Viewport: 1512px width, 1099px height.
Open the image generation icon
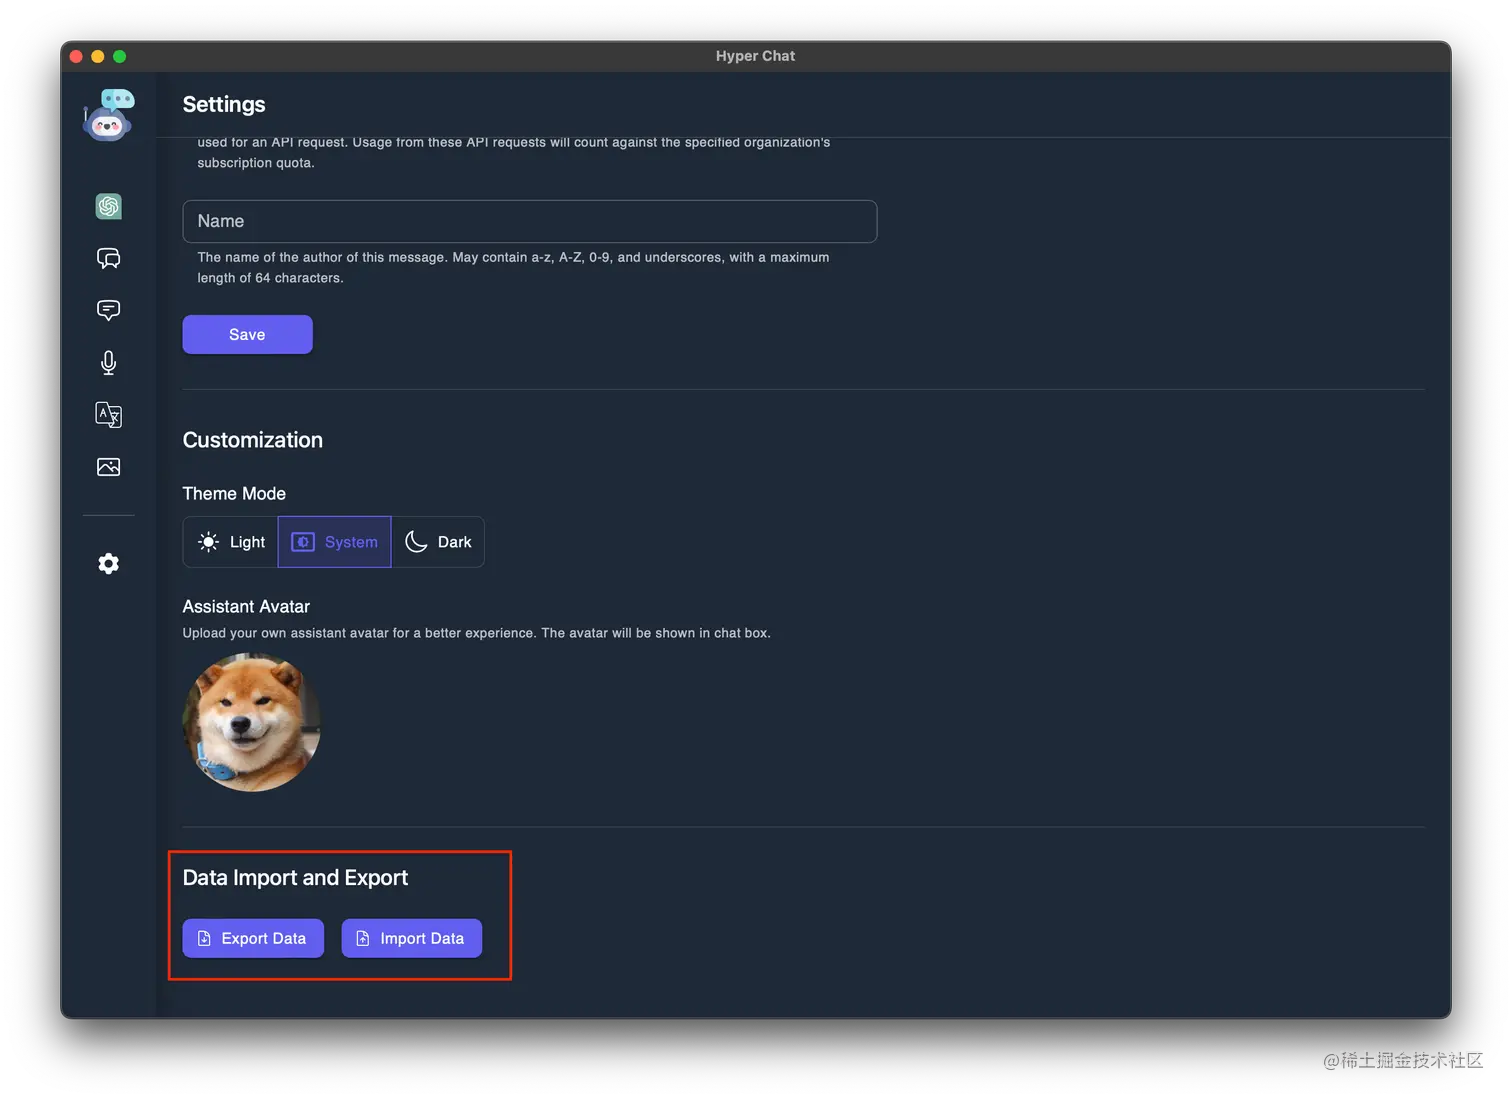point(108,467)
